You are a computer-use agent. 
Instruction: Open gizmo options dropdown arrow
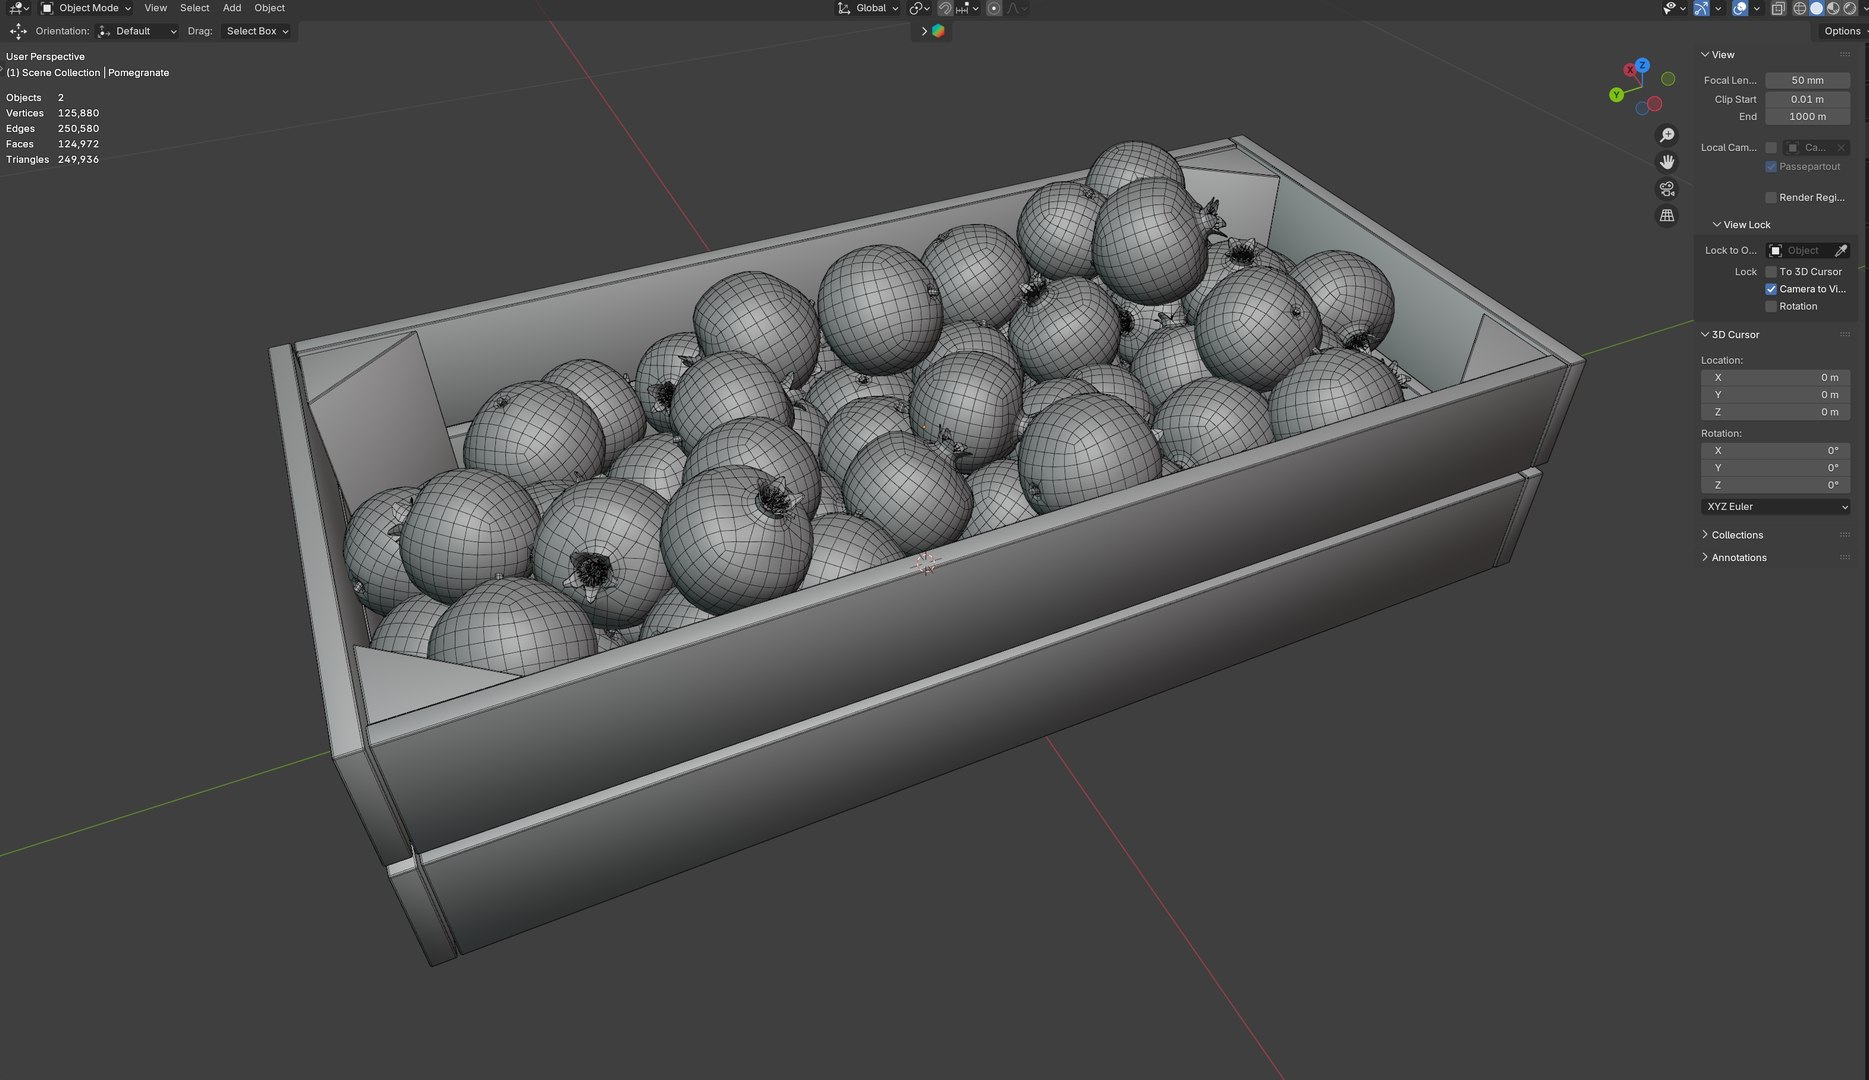(1717, 8)
